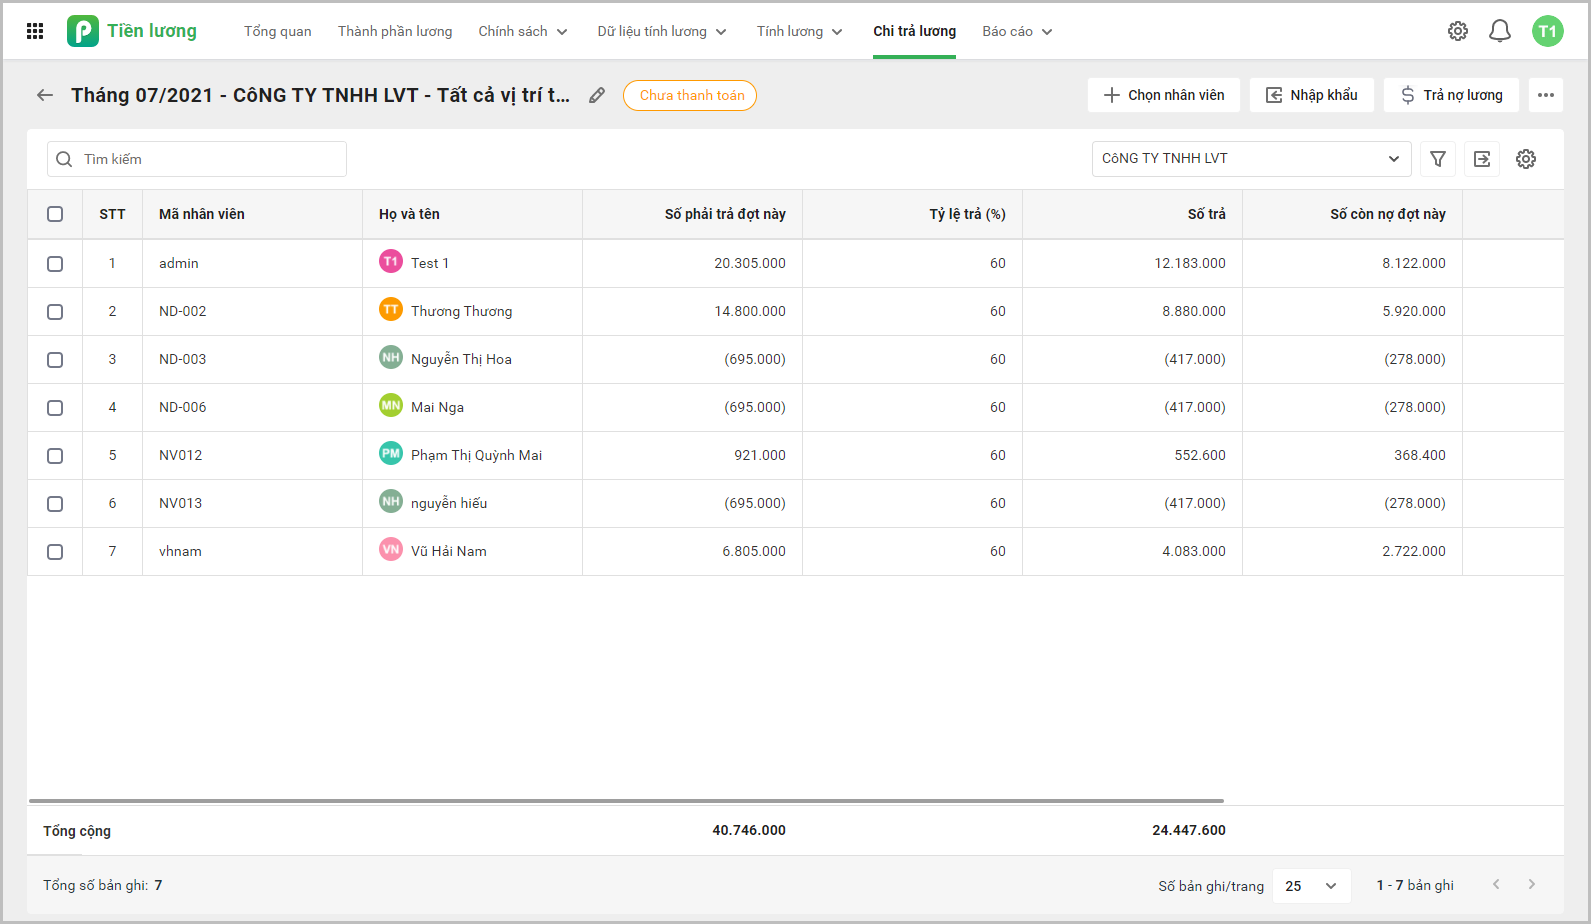
Task: Open table column settings gear
Action: pyautogui.click(x=1526, y=159)
